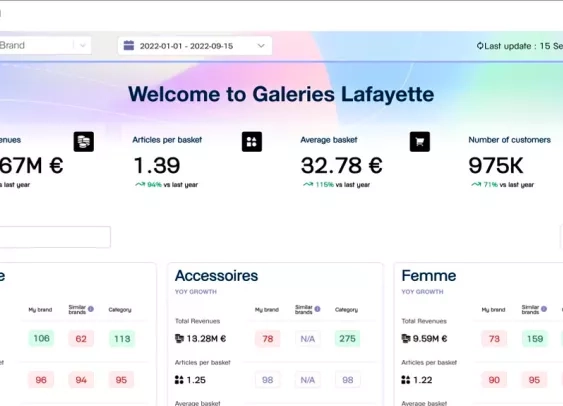Open the date range 2022-01-01 - 2022-09-15 picker
Screen dimensions: 563x406
click(x=195, y=46)
